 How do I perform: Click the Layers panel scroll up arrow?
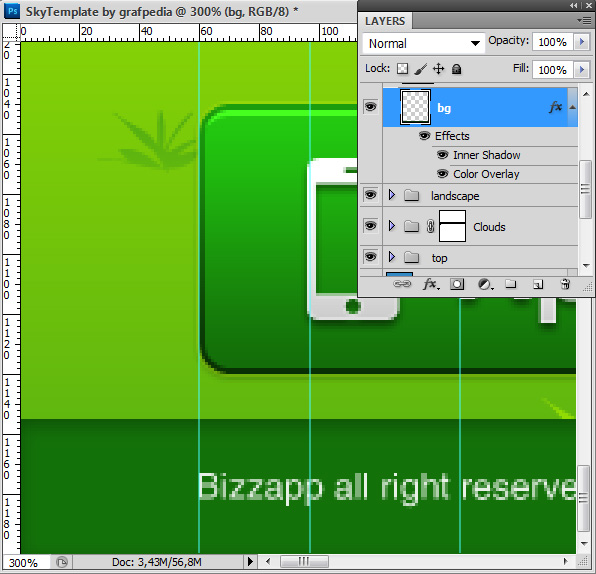click(x=586, y=94)
